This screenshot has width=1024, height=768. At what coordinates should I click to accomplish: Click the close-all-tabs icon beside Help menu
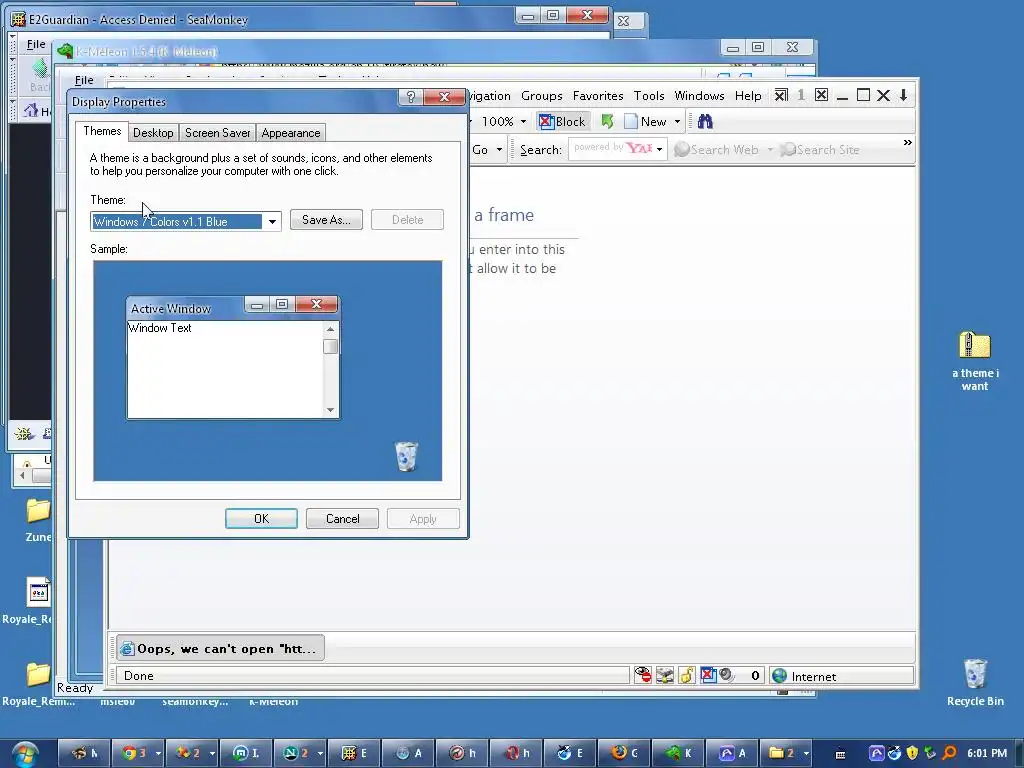pyautogui.click(x=780, y=95)
